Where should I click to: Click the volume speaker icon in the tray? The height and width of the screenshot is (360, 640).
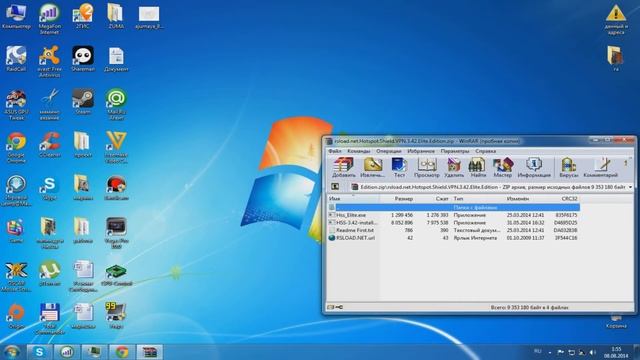coord(592,352)
